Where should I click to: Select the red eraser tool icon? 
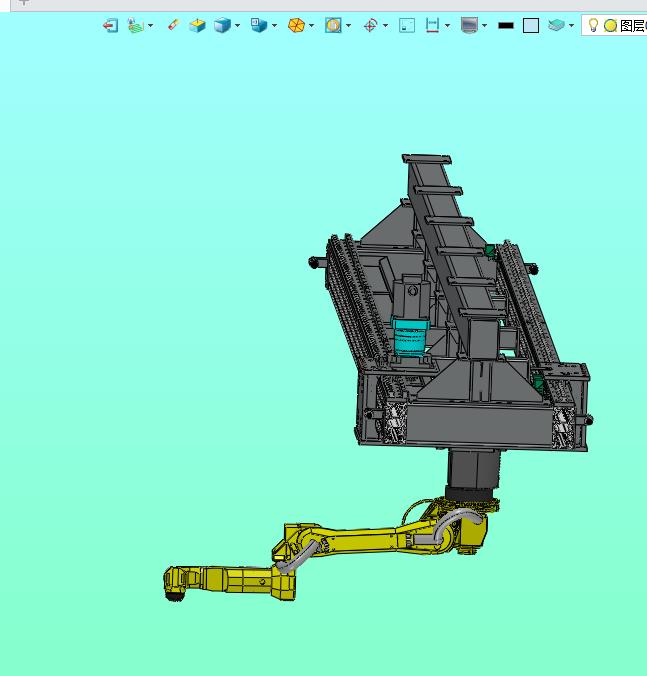[173, 25]
